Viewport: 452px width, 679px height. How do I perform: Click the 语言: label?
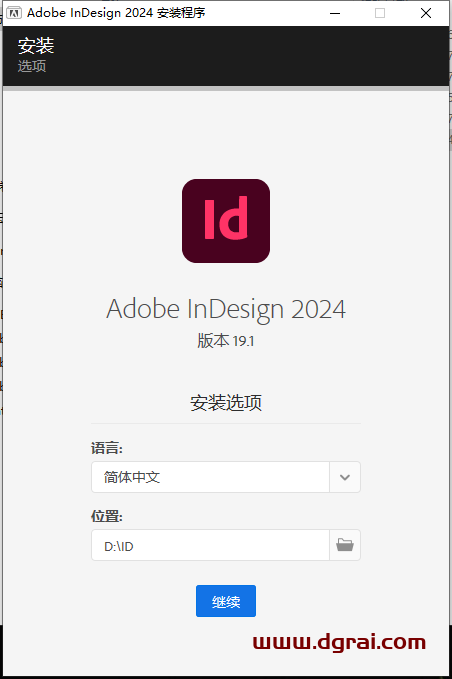click(107, 448)
